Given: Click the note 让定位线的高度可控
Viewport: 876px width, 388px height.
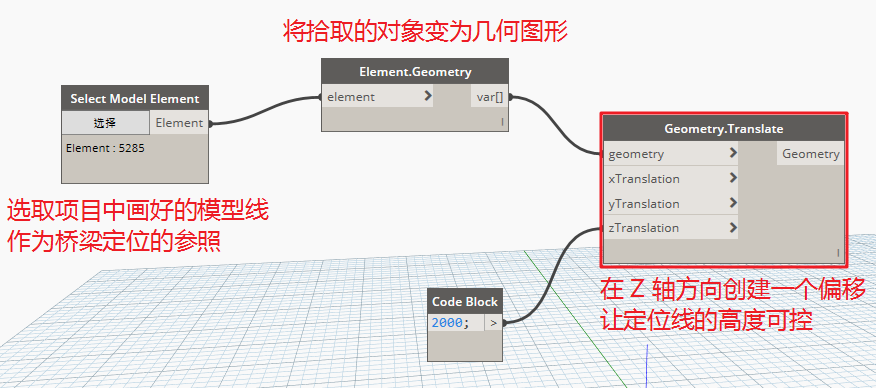Looking at the screenshot, I should pyautogui.click(x=707, y=320).
